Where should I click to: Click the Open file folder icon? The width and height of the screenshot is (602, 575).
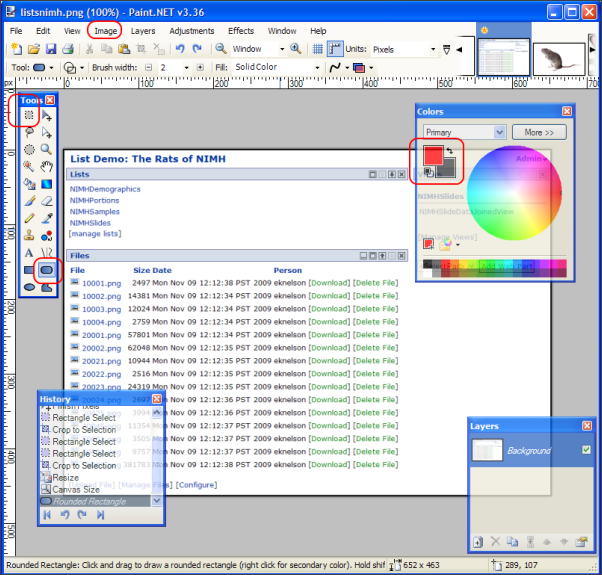pos(34,49)
